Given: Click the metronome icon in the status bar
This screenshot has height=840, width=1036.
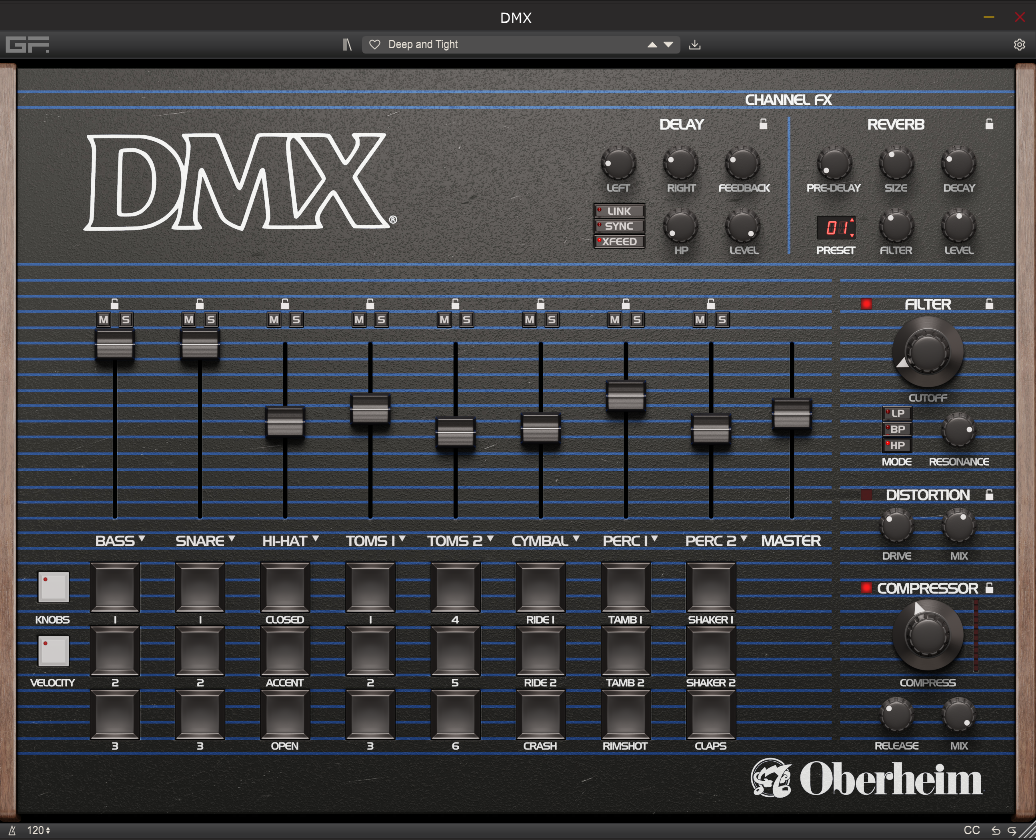Looking at the screenshot, I should [12, 830].
